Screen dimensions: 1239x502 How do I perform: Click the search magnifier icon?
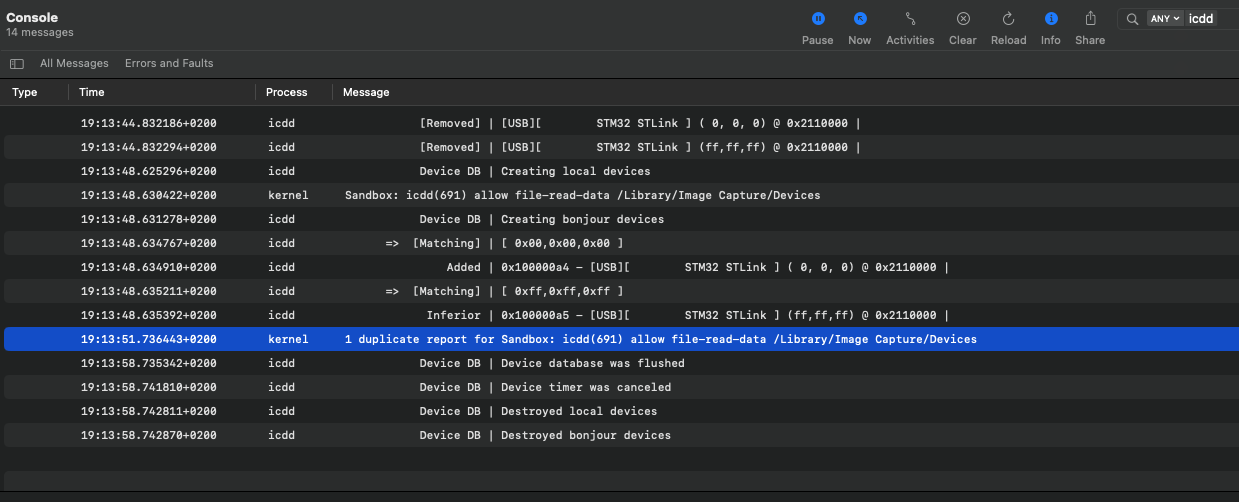[x=1132, y=19]
